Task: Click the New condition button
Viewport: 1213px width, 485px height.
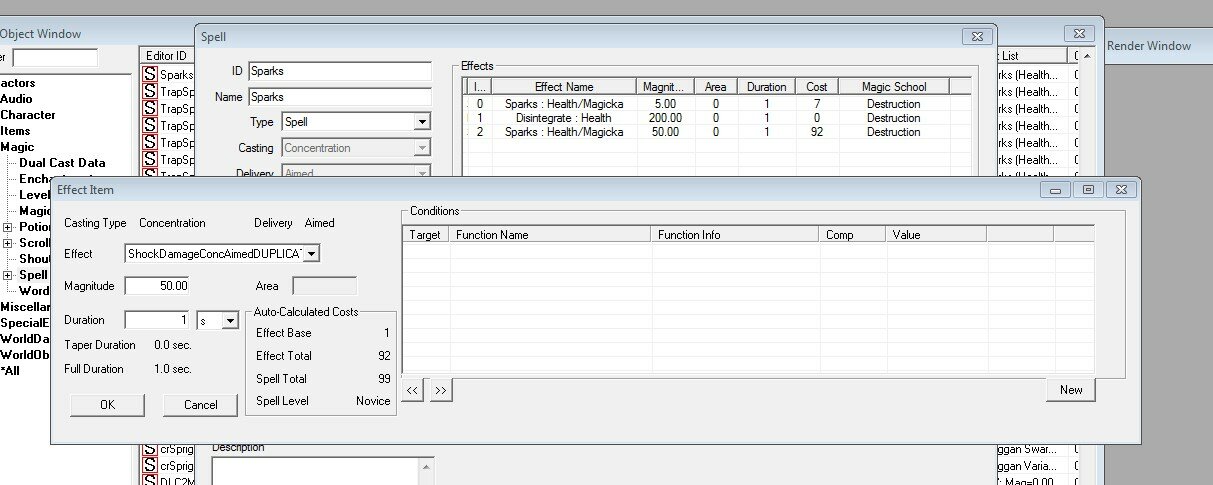Action: tap(1071, 390)
